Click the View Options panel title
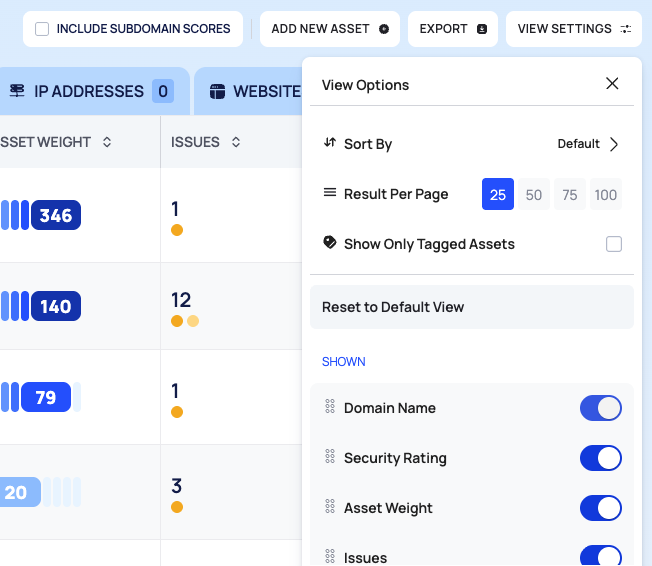The image size is (652, 566). (365, 85)
